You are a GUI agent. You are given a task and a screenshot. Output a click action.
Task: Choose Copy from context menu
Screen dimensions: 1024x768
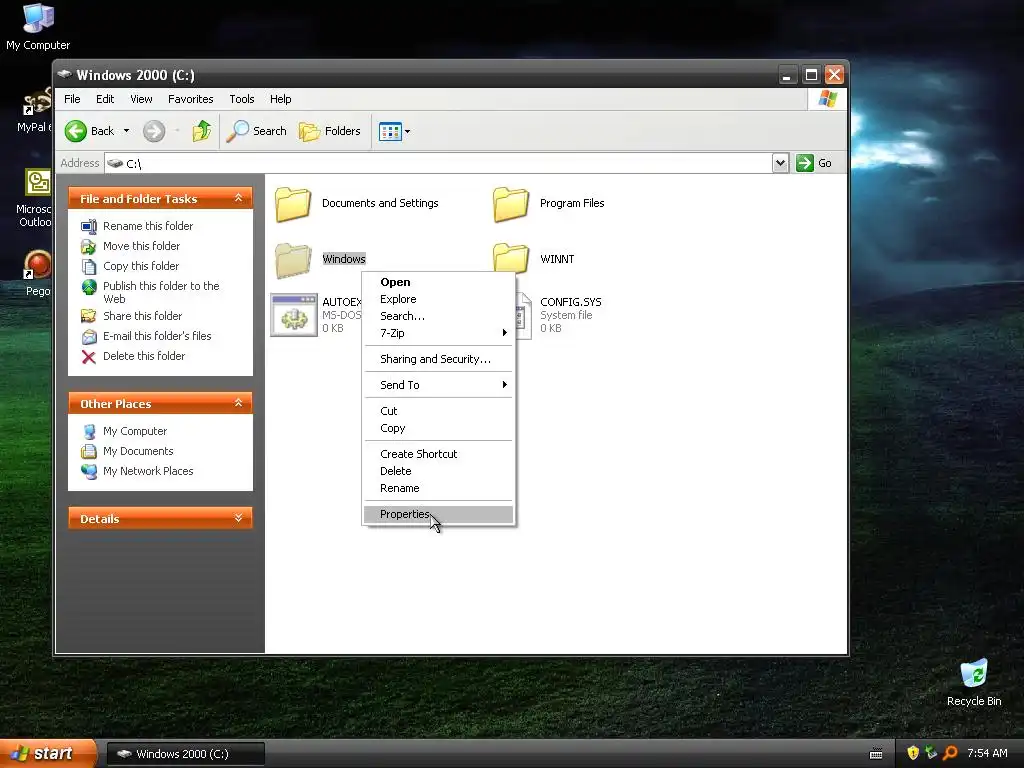tap(438, 428)
